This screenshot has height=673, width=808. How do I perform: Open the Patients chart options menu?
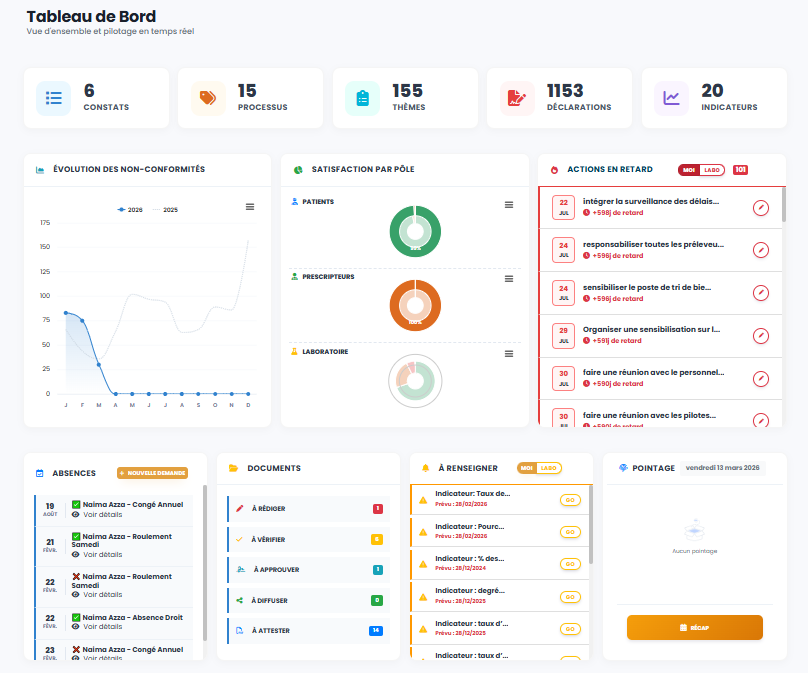[509, 205]
